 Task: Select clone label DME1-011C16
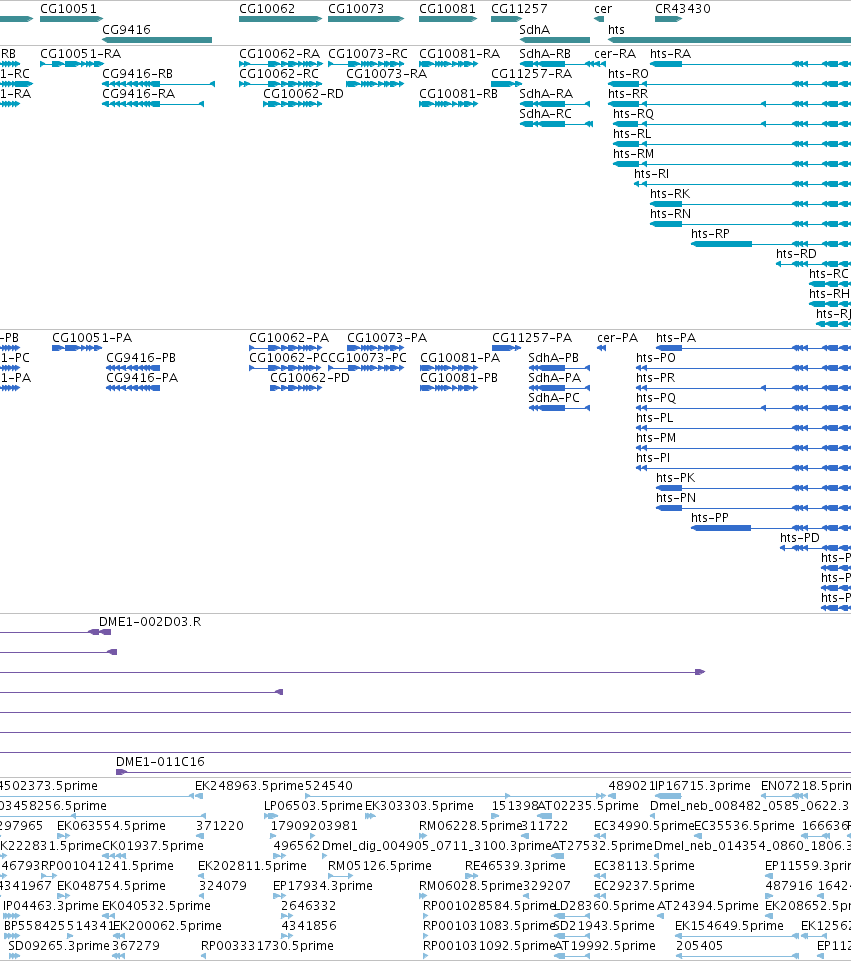pos(160,761)
